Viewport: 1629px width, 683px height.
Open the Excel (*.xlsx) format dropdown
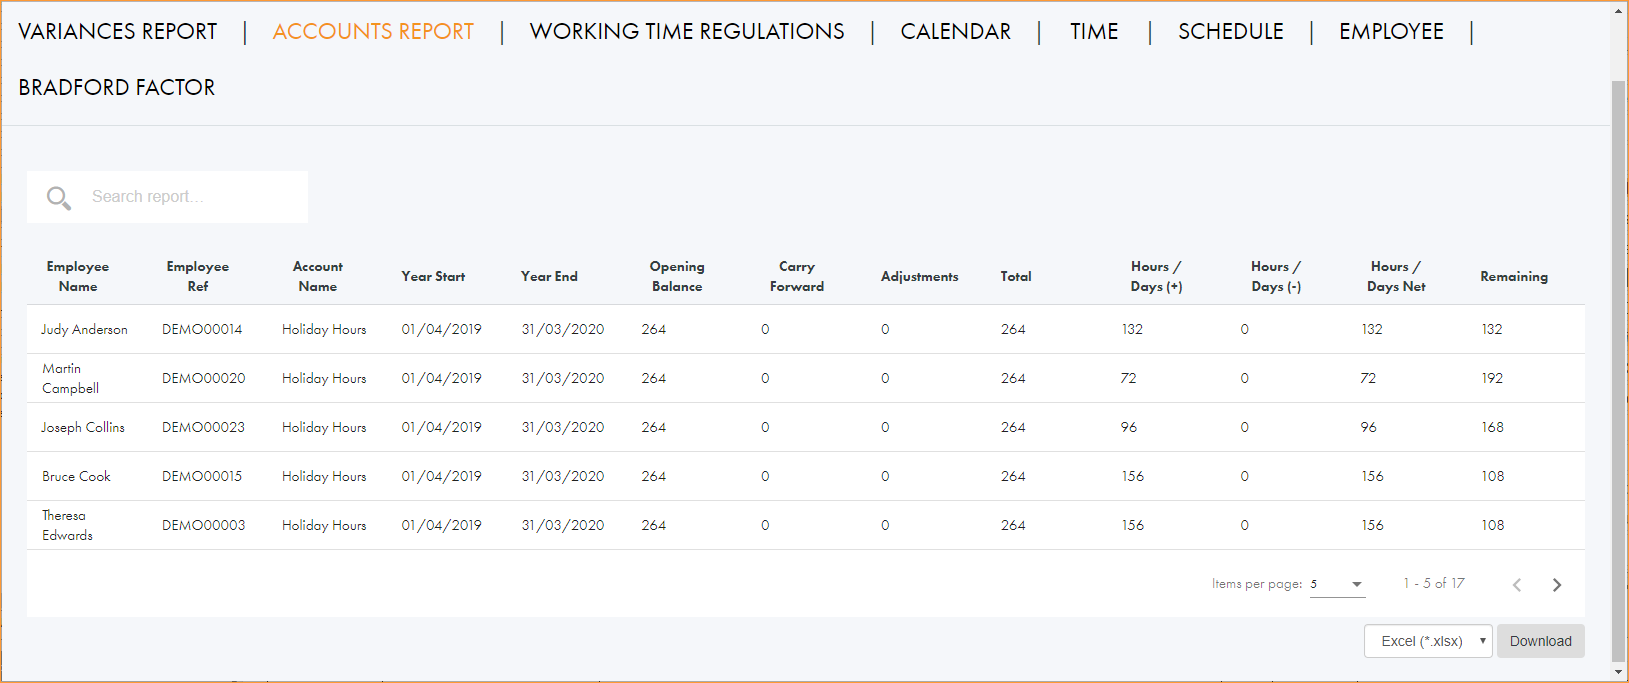(x=1427, y=641)
